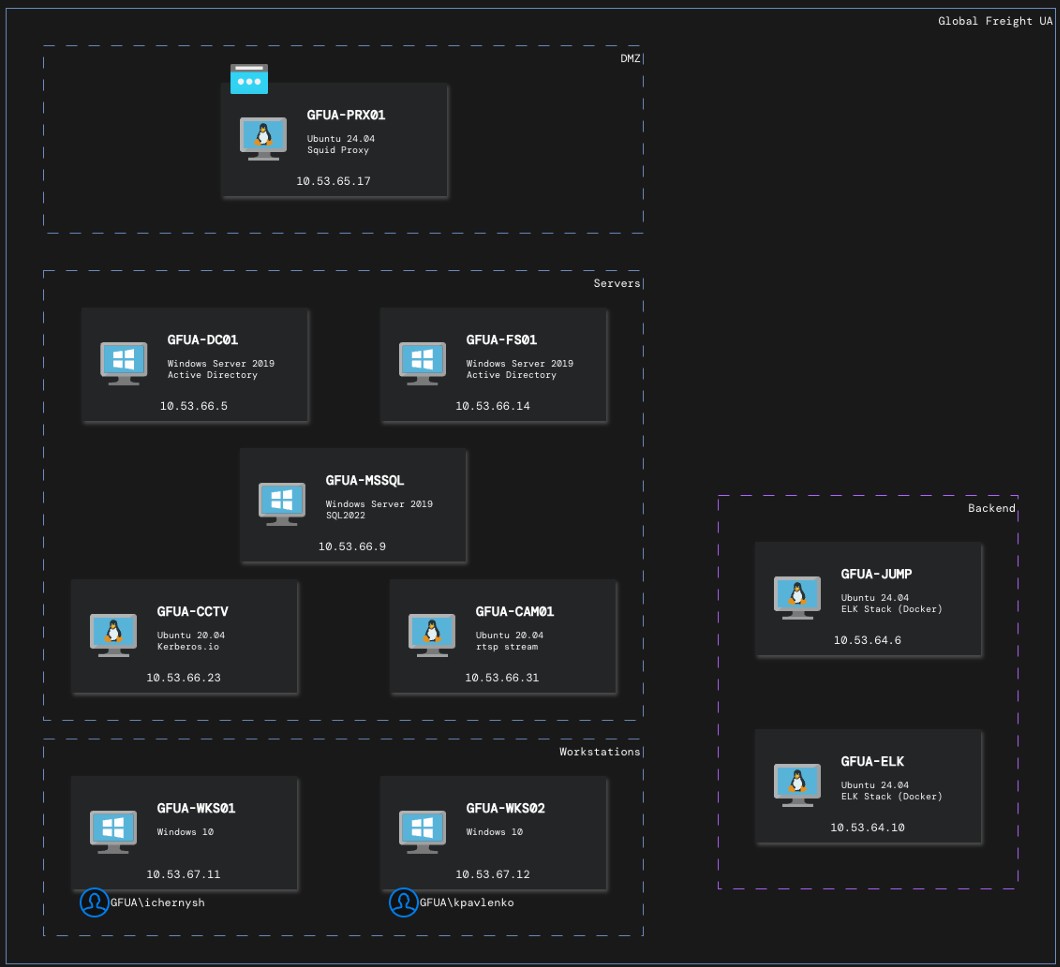
Task: Click the GFUA\ichernysh username label
Action: (158, 903)
